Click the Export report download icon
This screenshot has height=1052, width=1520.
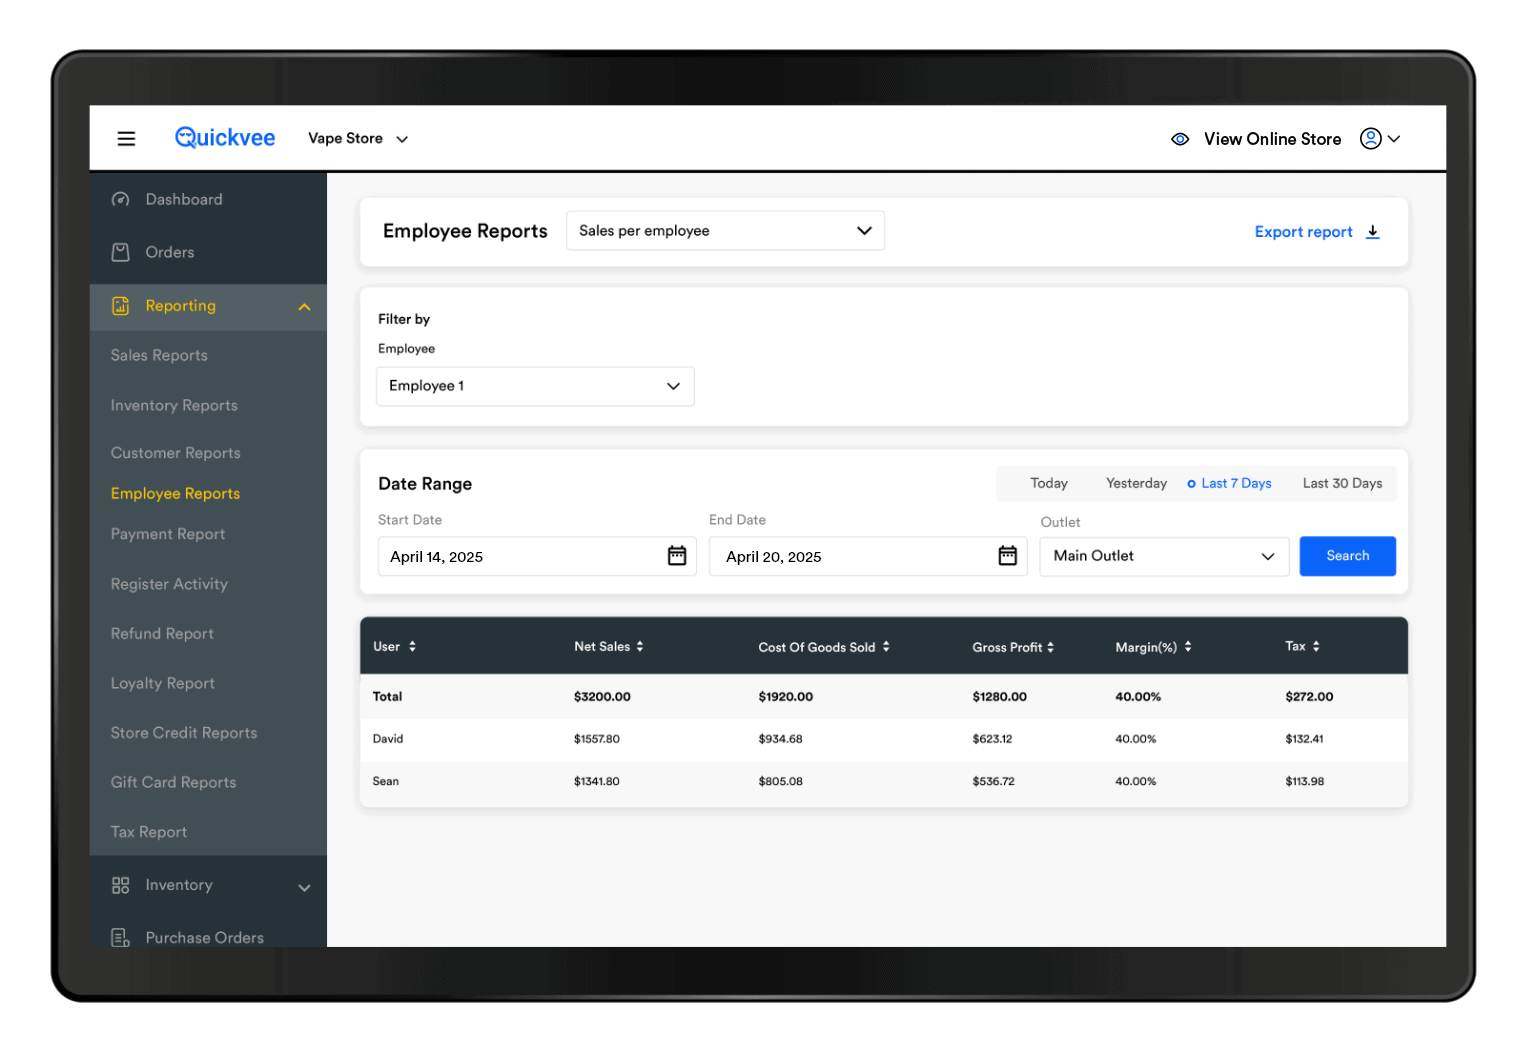(x=1373, y=232)
